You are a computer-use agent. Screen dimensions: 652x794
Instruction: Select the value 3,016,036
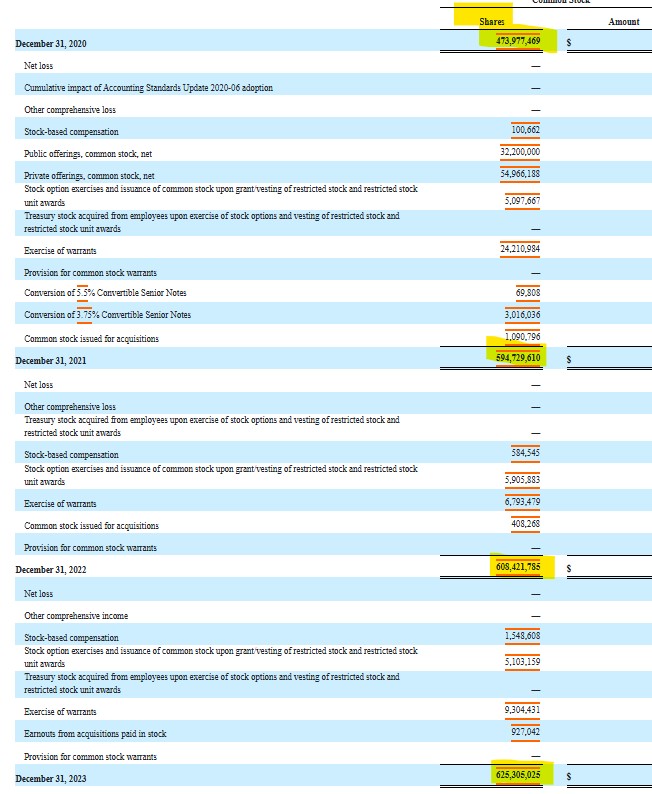[522, 314]
